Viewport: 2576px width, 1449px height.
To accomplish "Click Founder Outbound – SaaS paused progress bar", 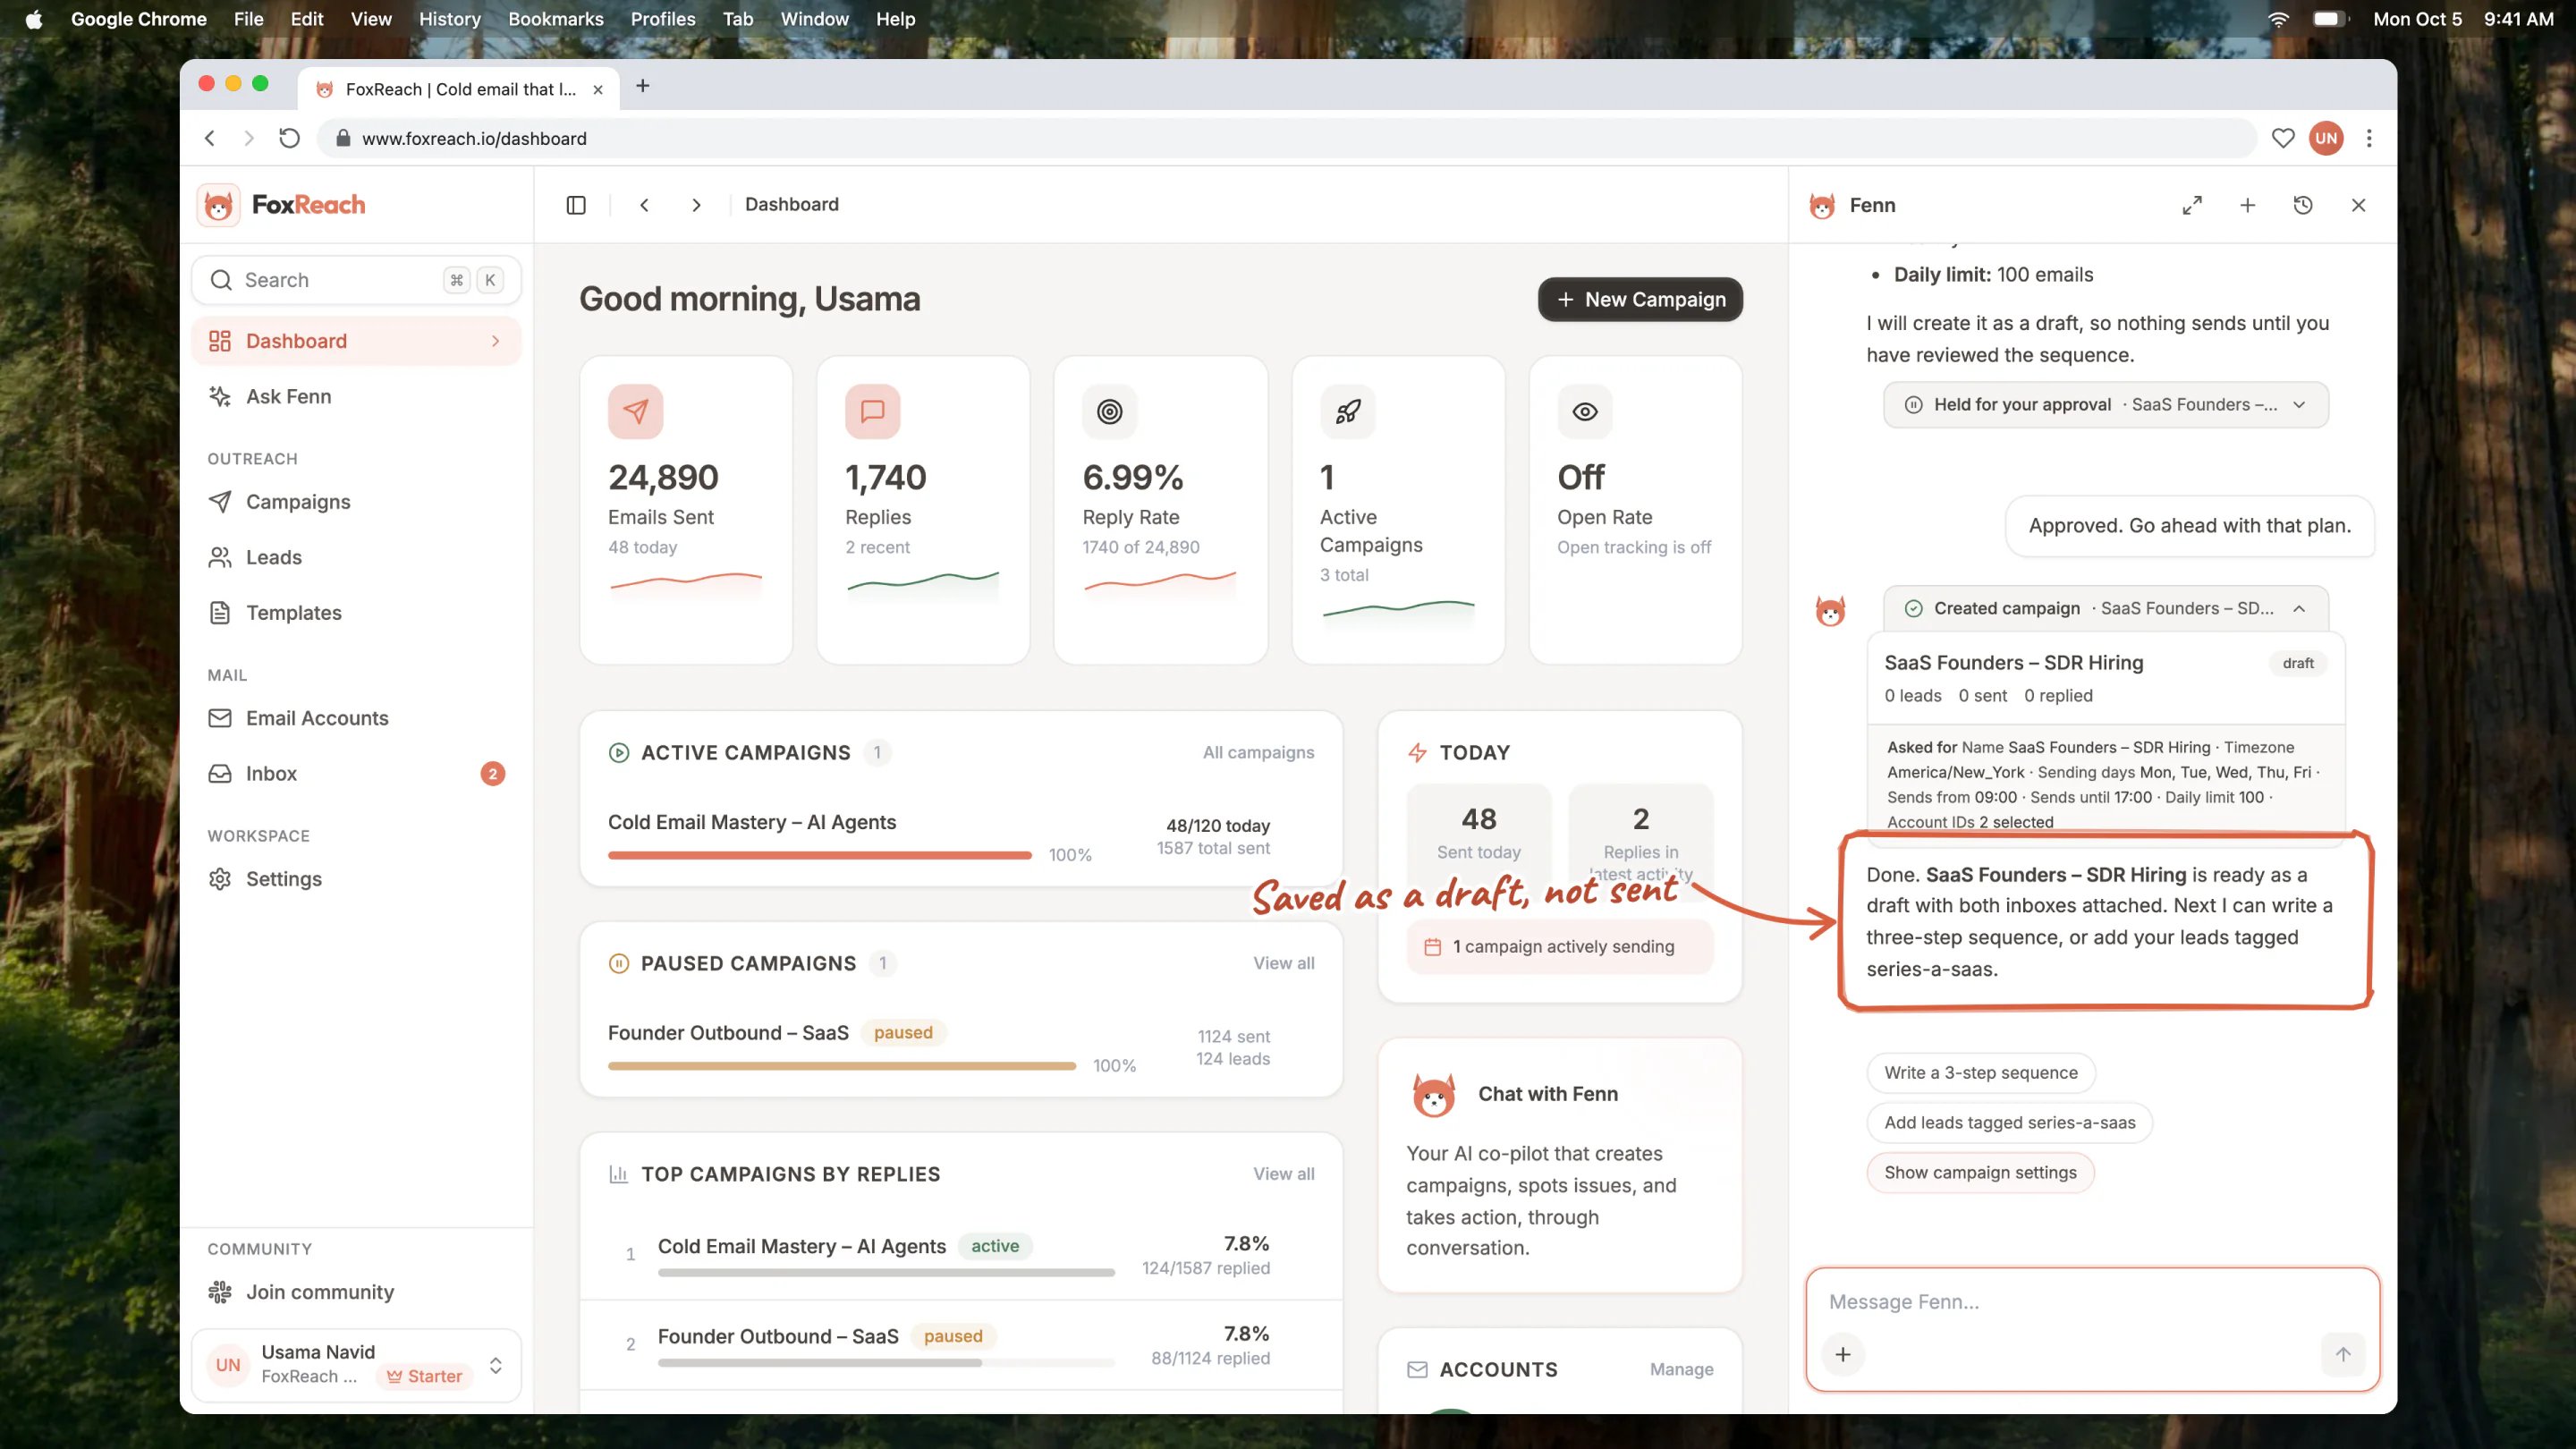I will (x=842, y=1067).
